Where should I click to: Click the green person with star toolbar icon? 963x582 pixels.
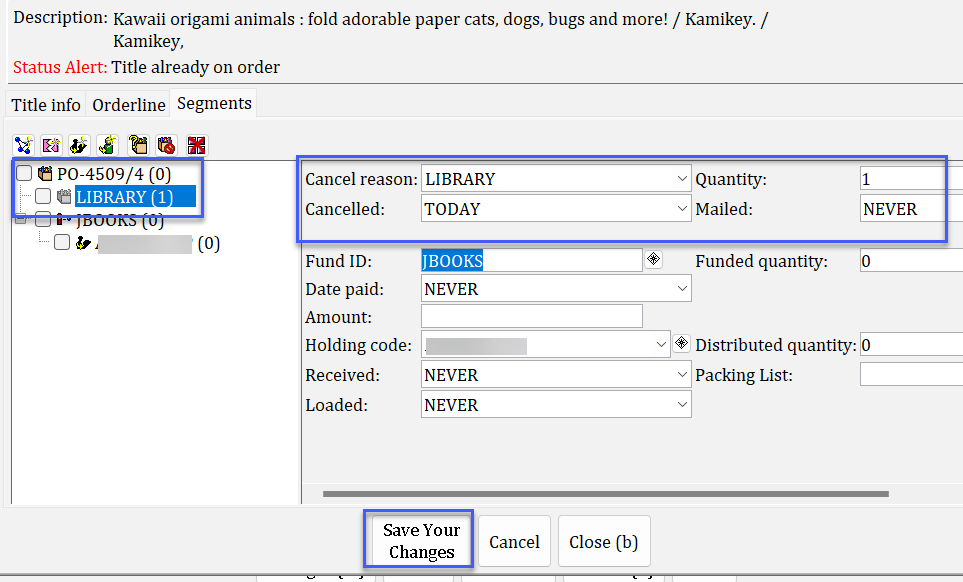point(108,146)
